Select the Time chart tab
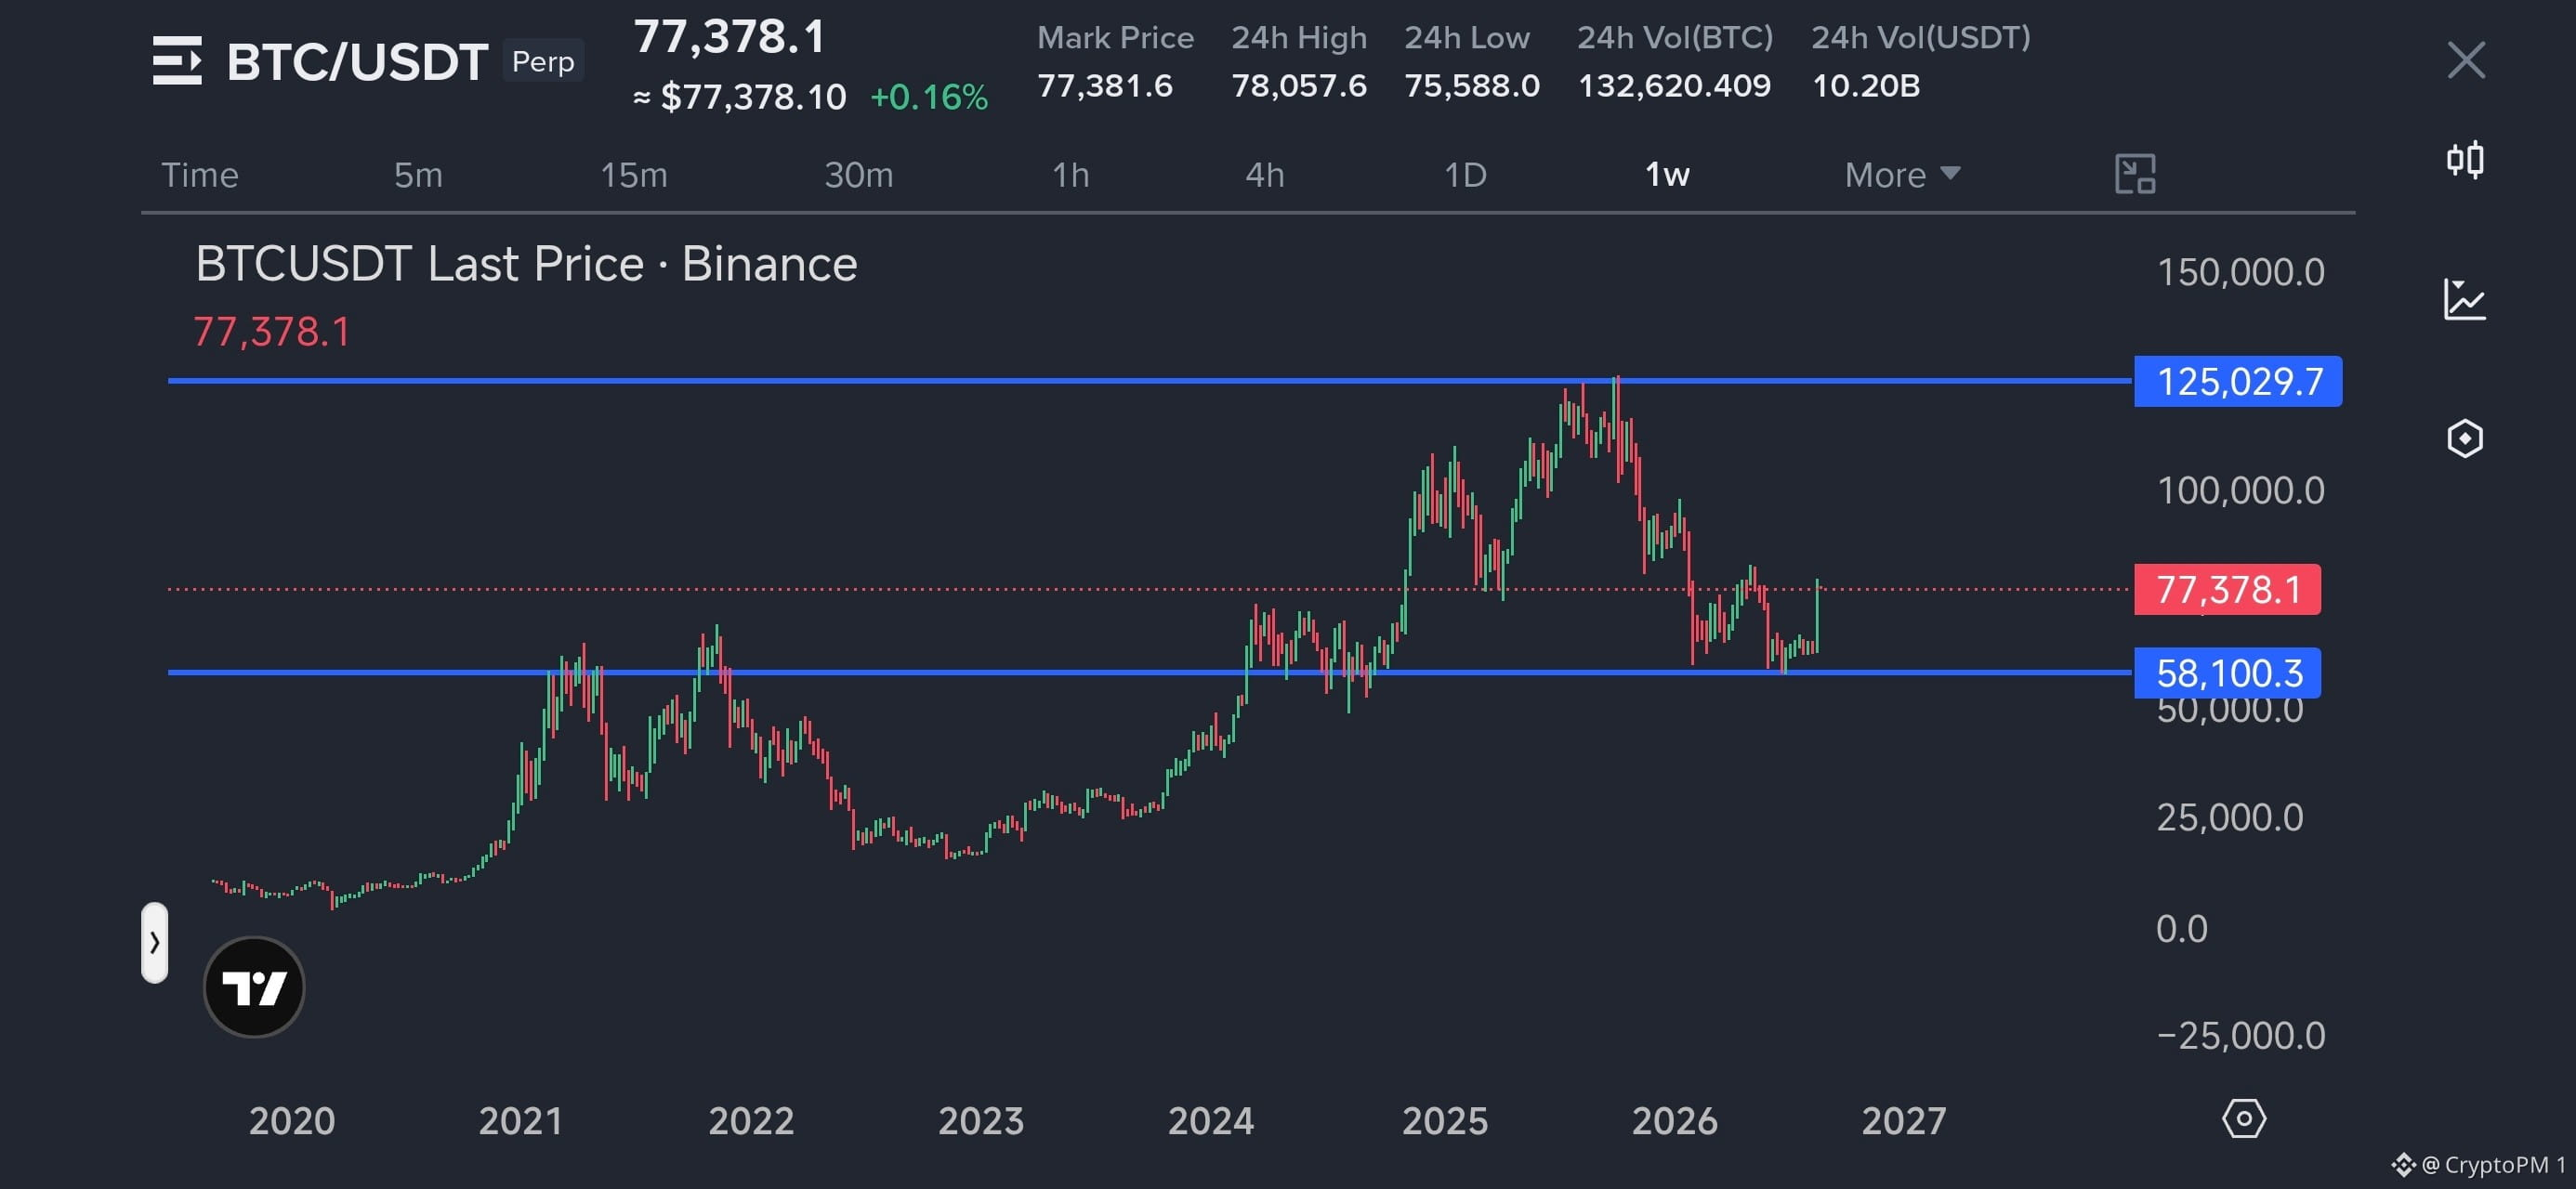2576x1189 pixels. pos(200,175)
